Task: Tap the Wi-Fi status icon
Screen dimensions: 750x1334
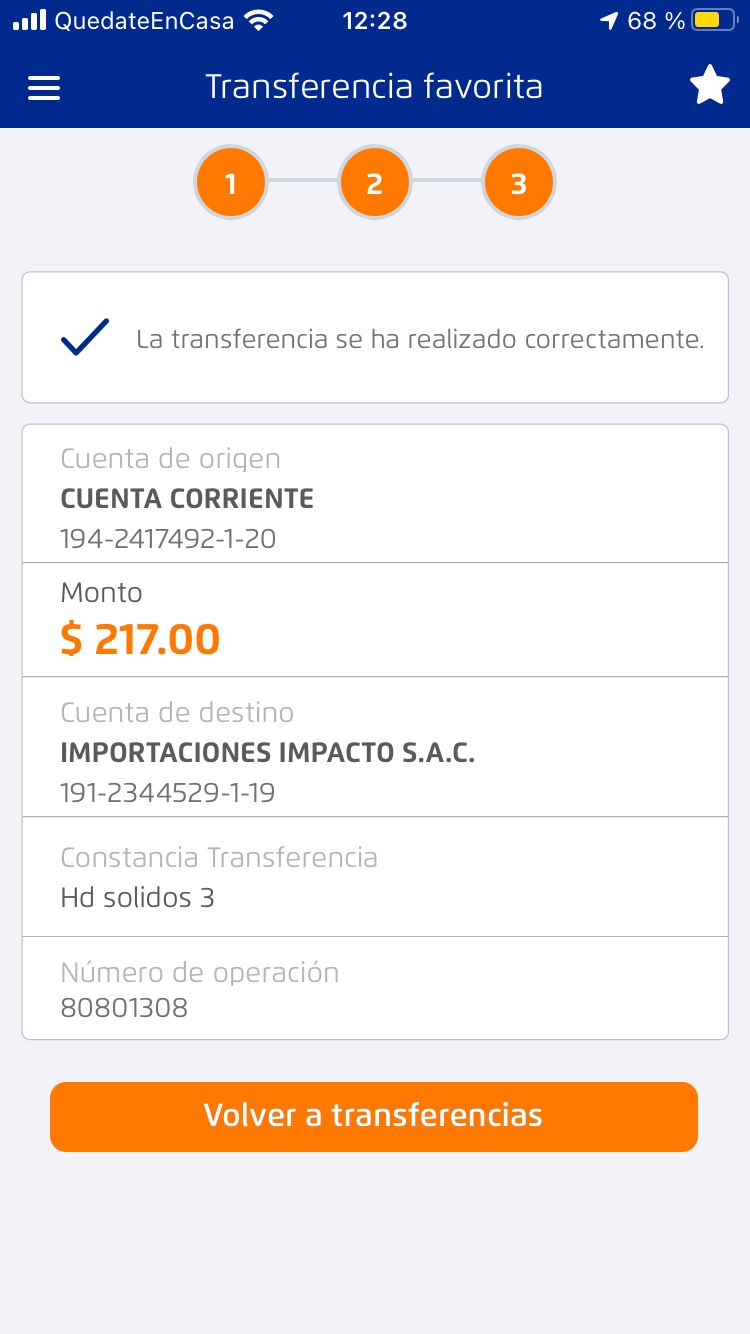Action: pyautogui.click(x=259, y=21)
